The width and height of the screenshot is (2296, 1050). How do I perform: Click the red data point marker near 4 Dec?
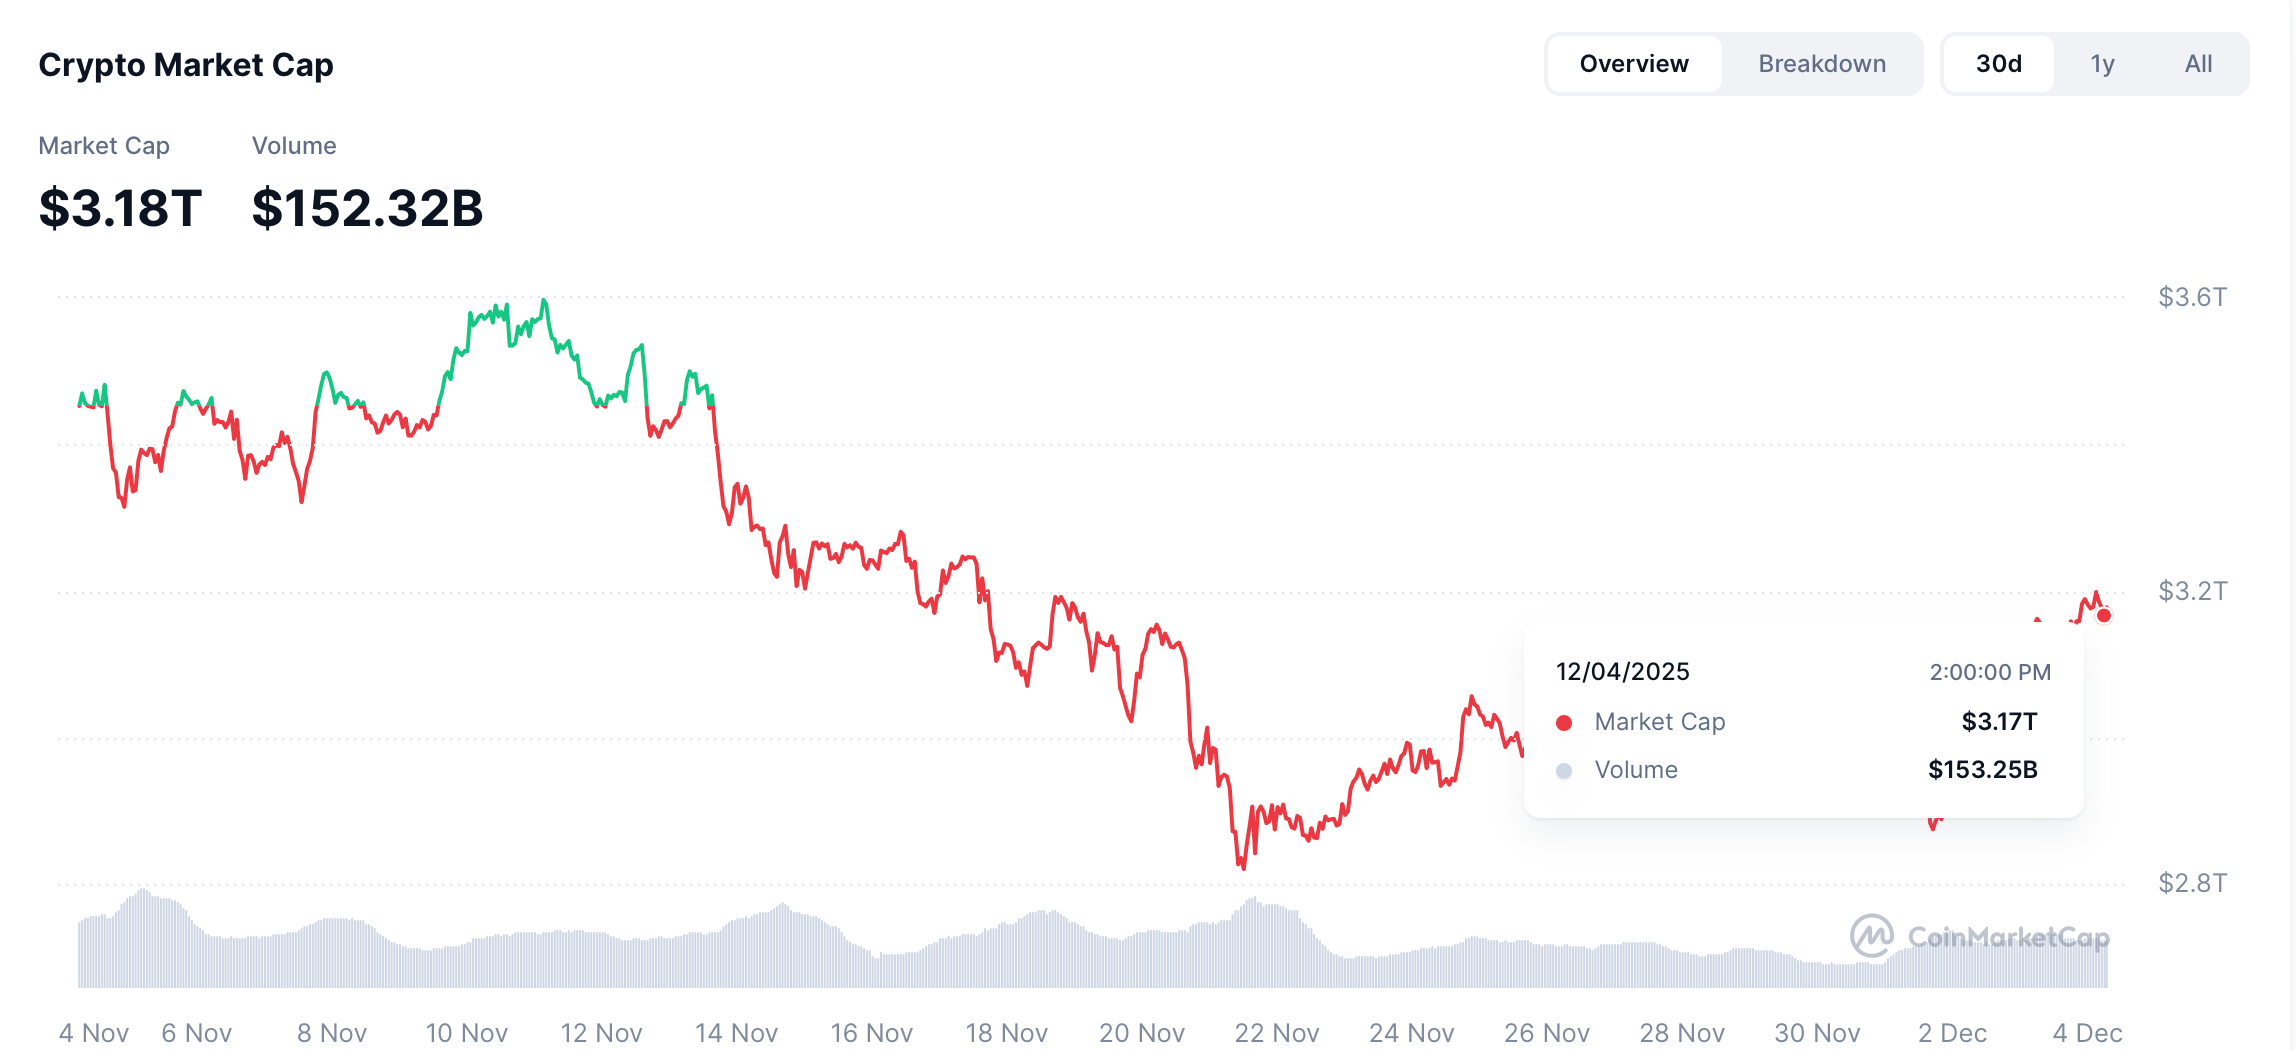pos(2104,617)
